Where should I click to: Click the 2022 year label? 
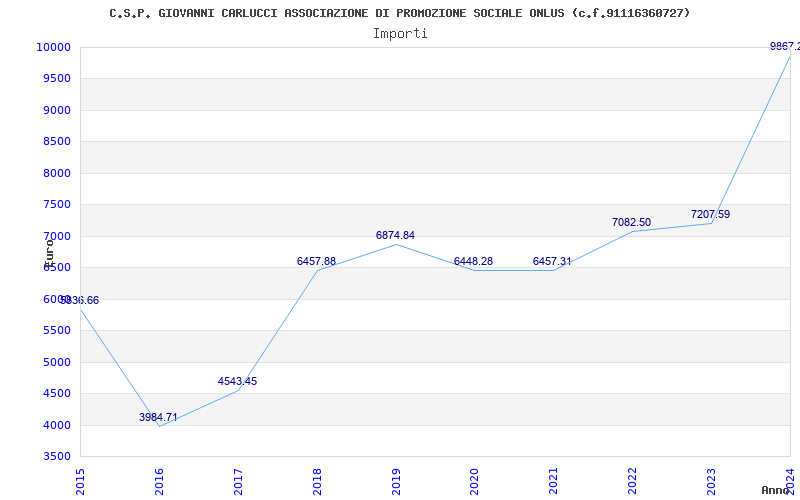point(633,480)
